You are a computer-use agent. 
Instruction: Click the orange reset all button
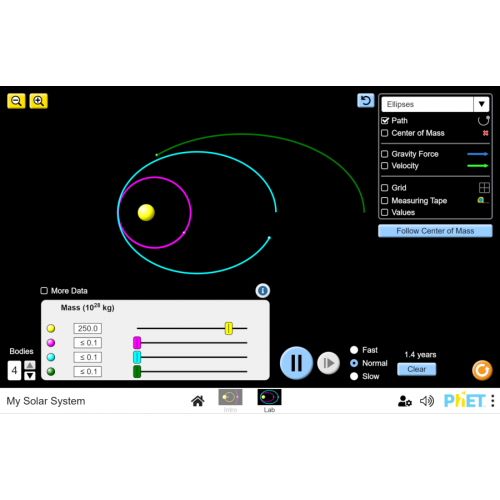point(482,370)
